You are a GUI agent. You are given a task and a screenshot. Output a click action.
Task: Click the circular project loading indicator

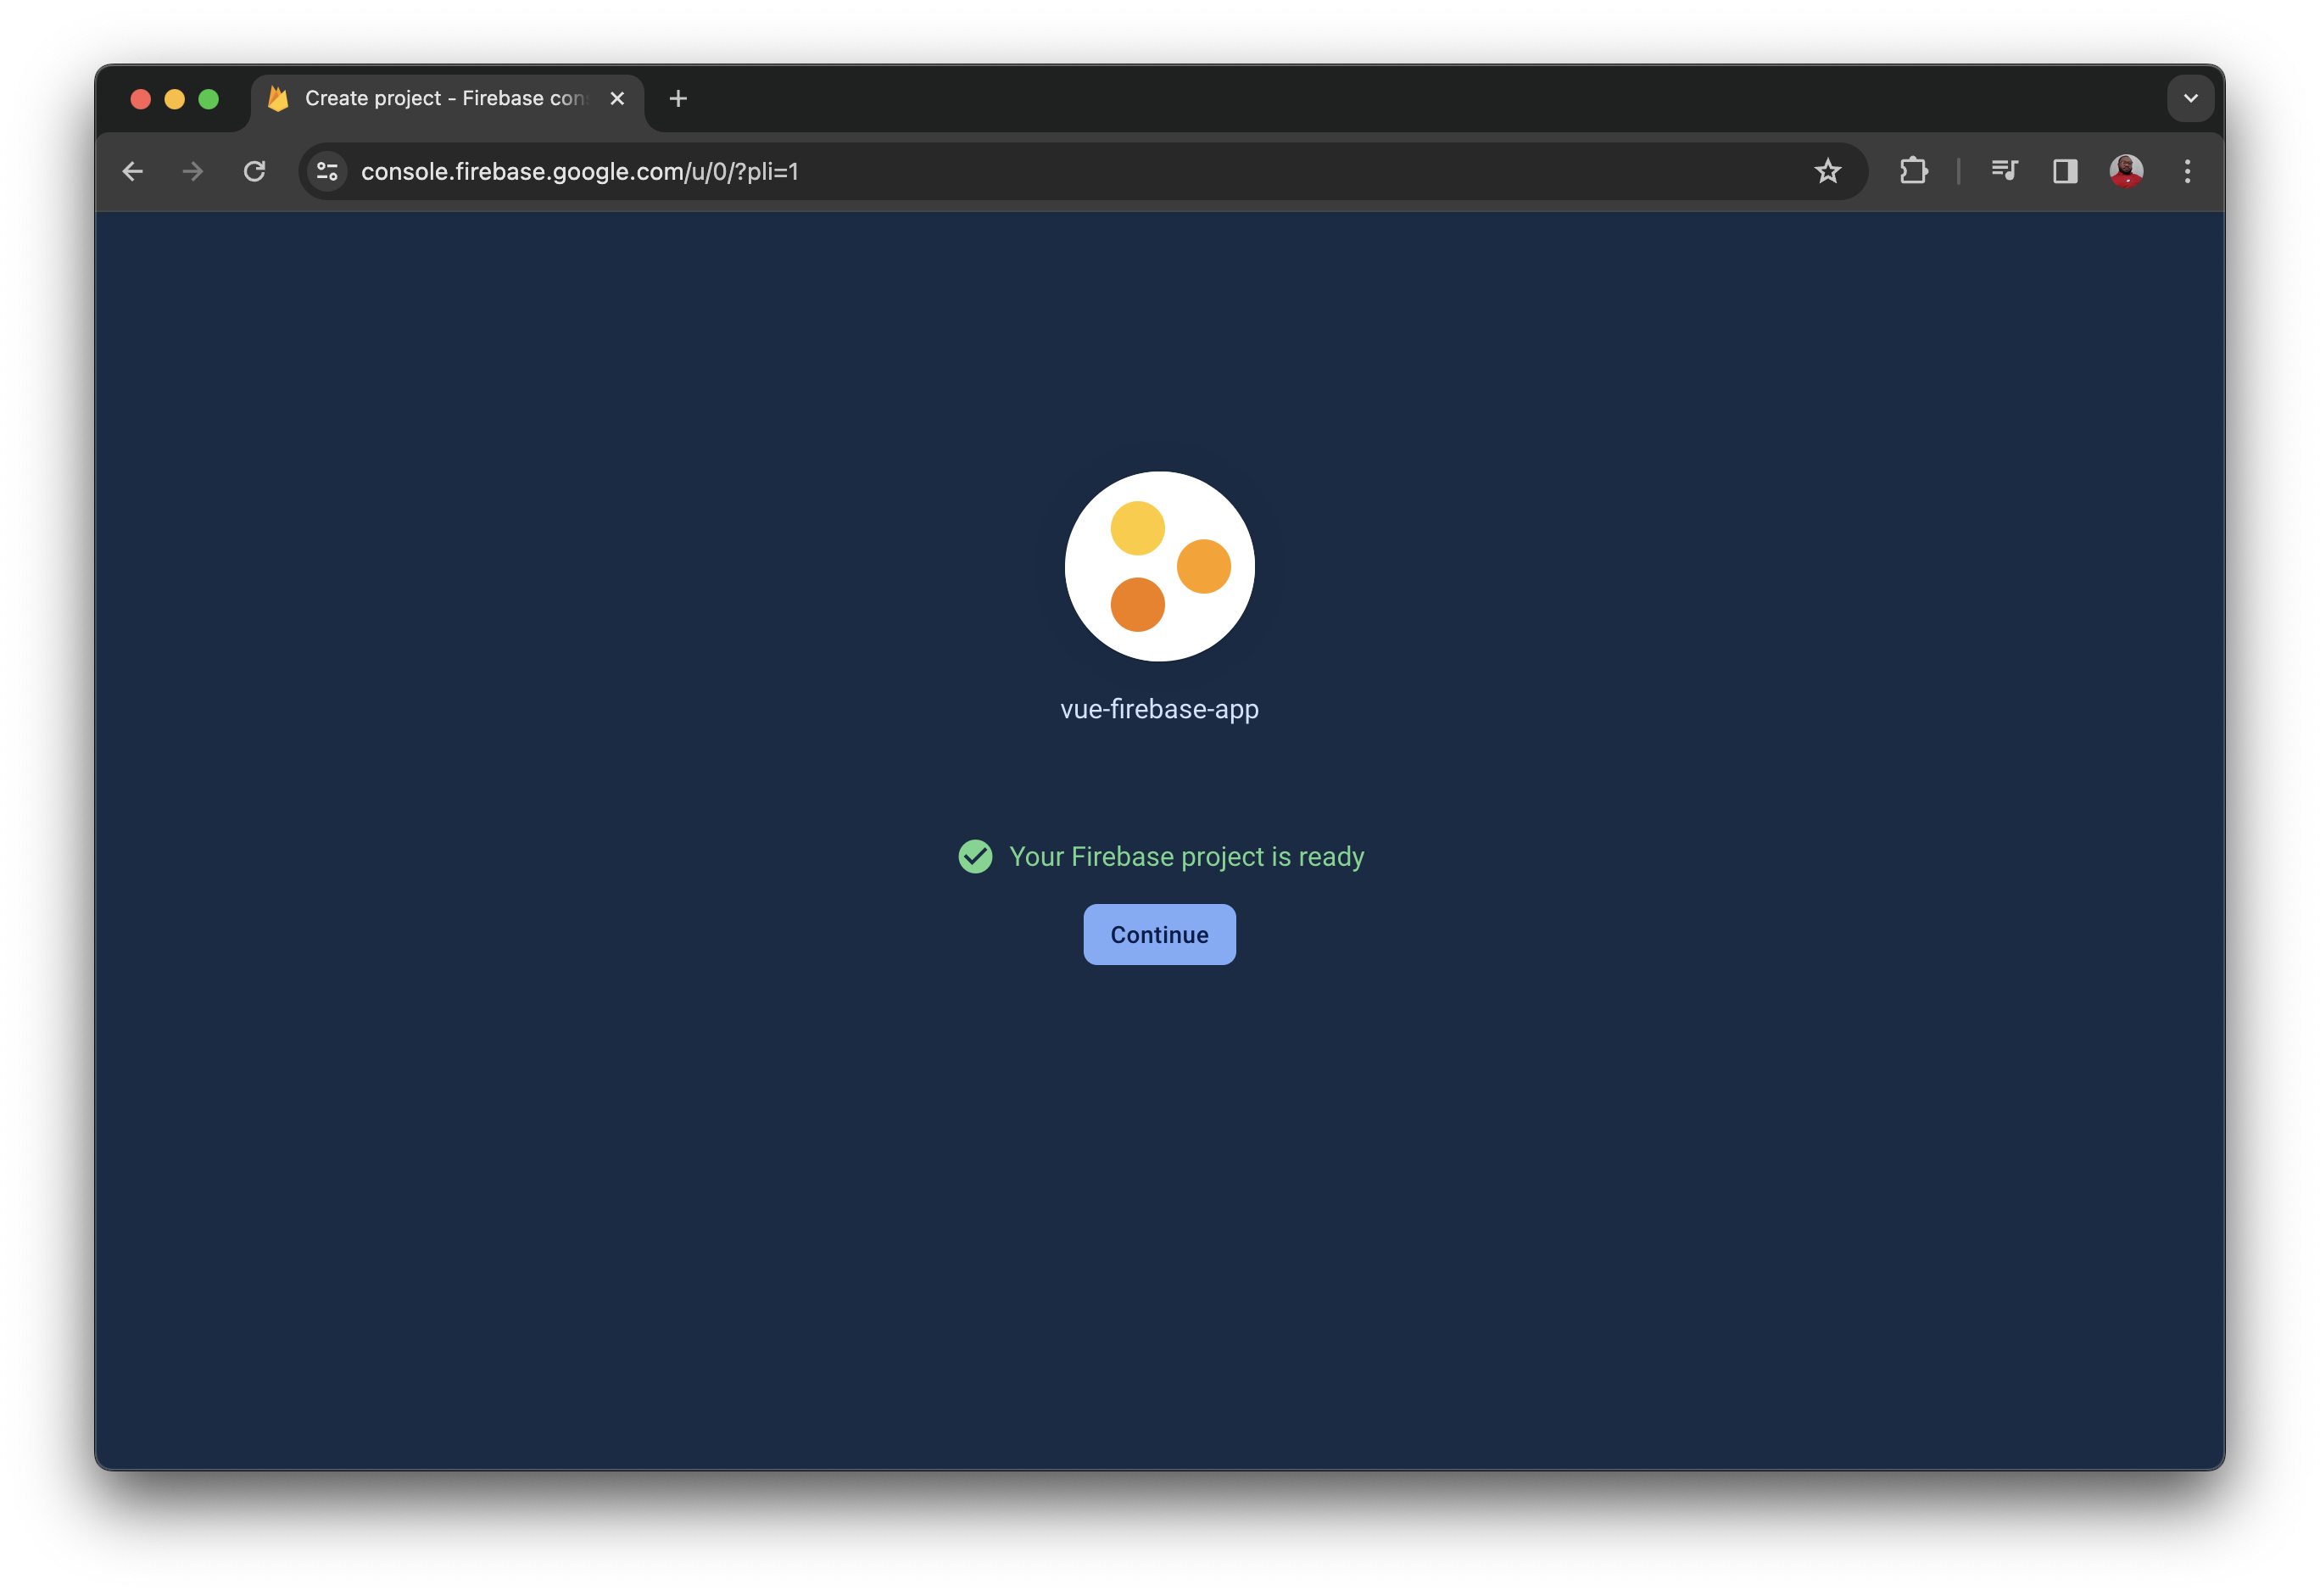point(1159,566)
